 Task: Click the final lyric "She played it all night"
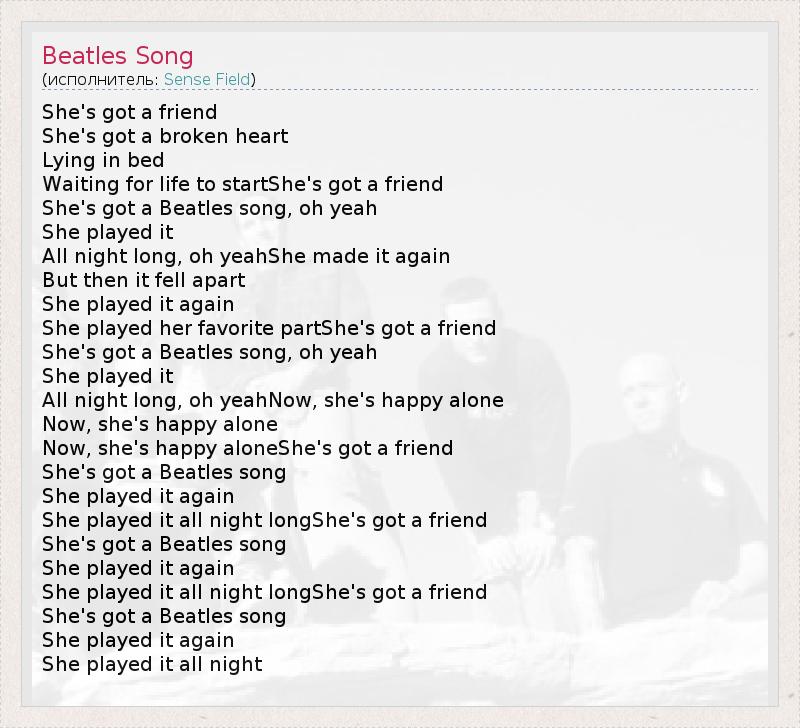(152, 664)
